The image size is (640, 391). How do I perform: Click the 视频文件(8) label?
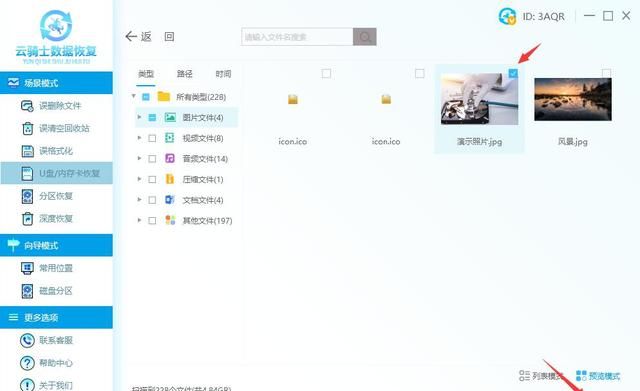[x=203, y=138]
